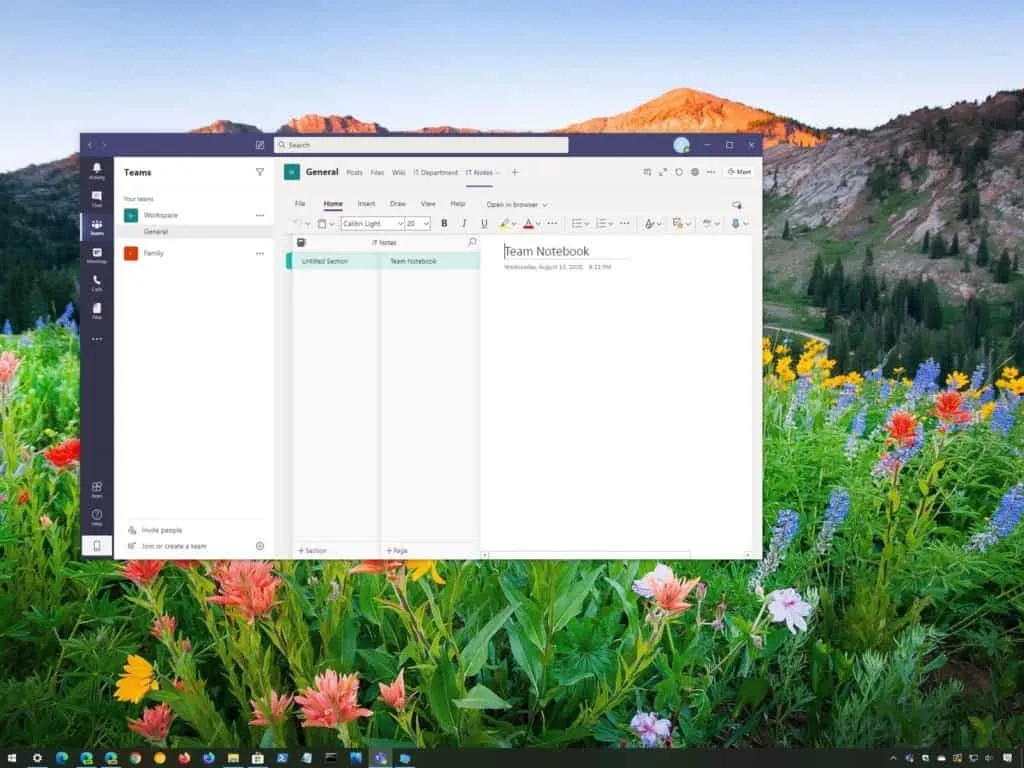Viewport: 1024px width, 768px height.
Task: Expand the Open in browser dropdown
Action: click(544, 204)
